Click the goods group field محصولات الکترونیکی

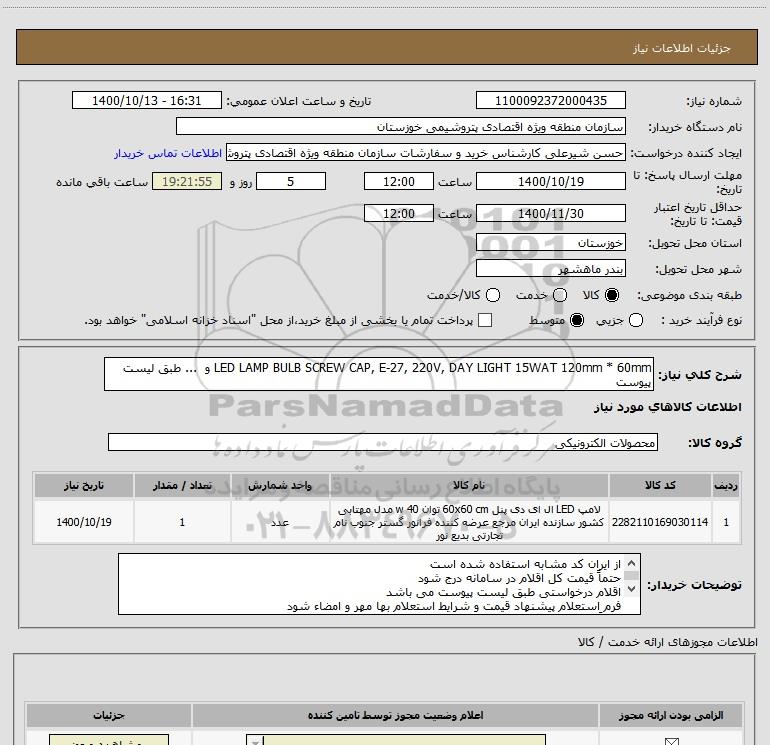[383, 442]
